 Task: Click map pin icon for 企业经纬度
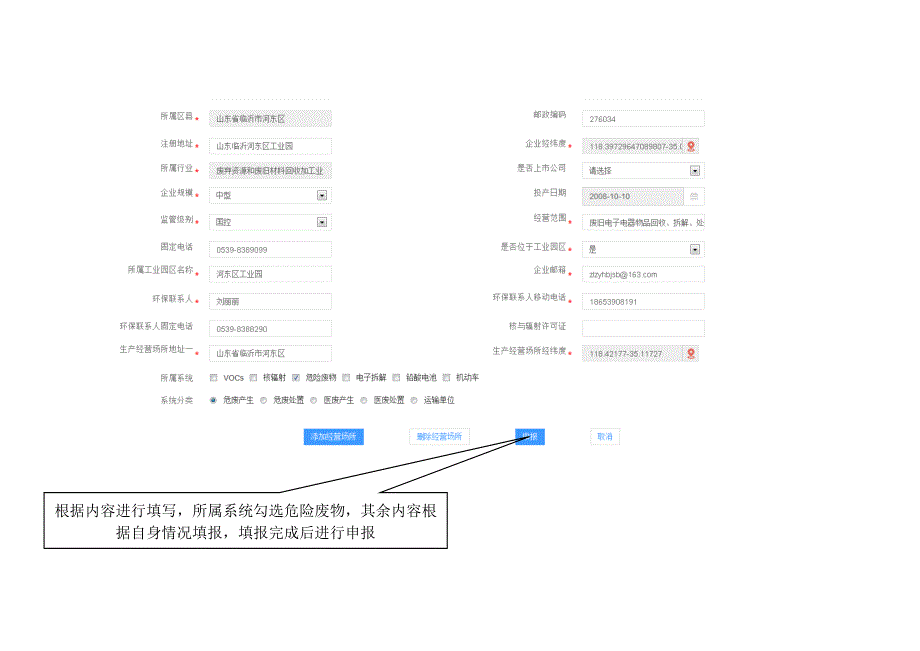click(691, 146)
